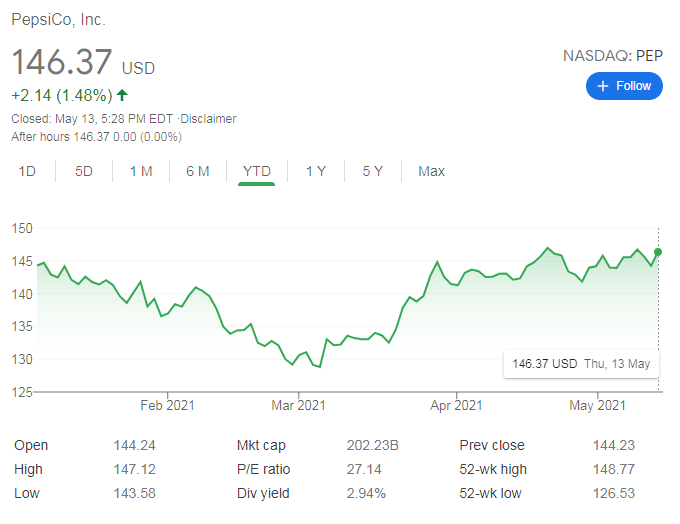
Task: Click the USD currency label
Action: (138, 68)
